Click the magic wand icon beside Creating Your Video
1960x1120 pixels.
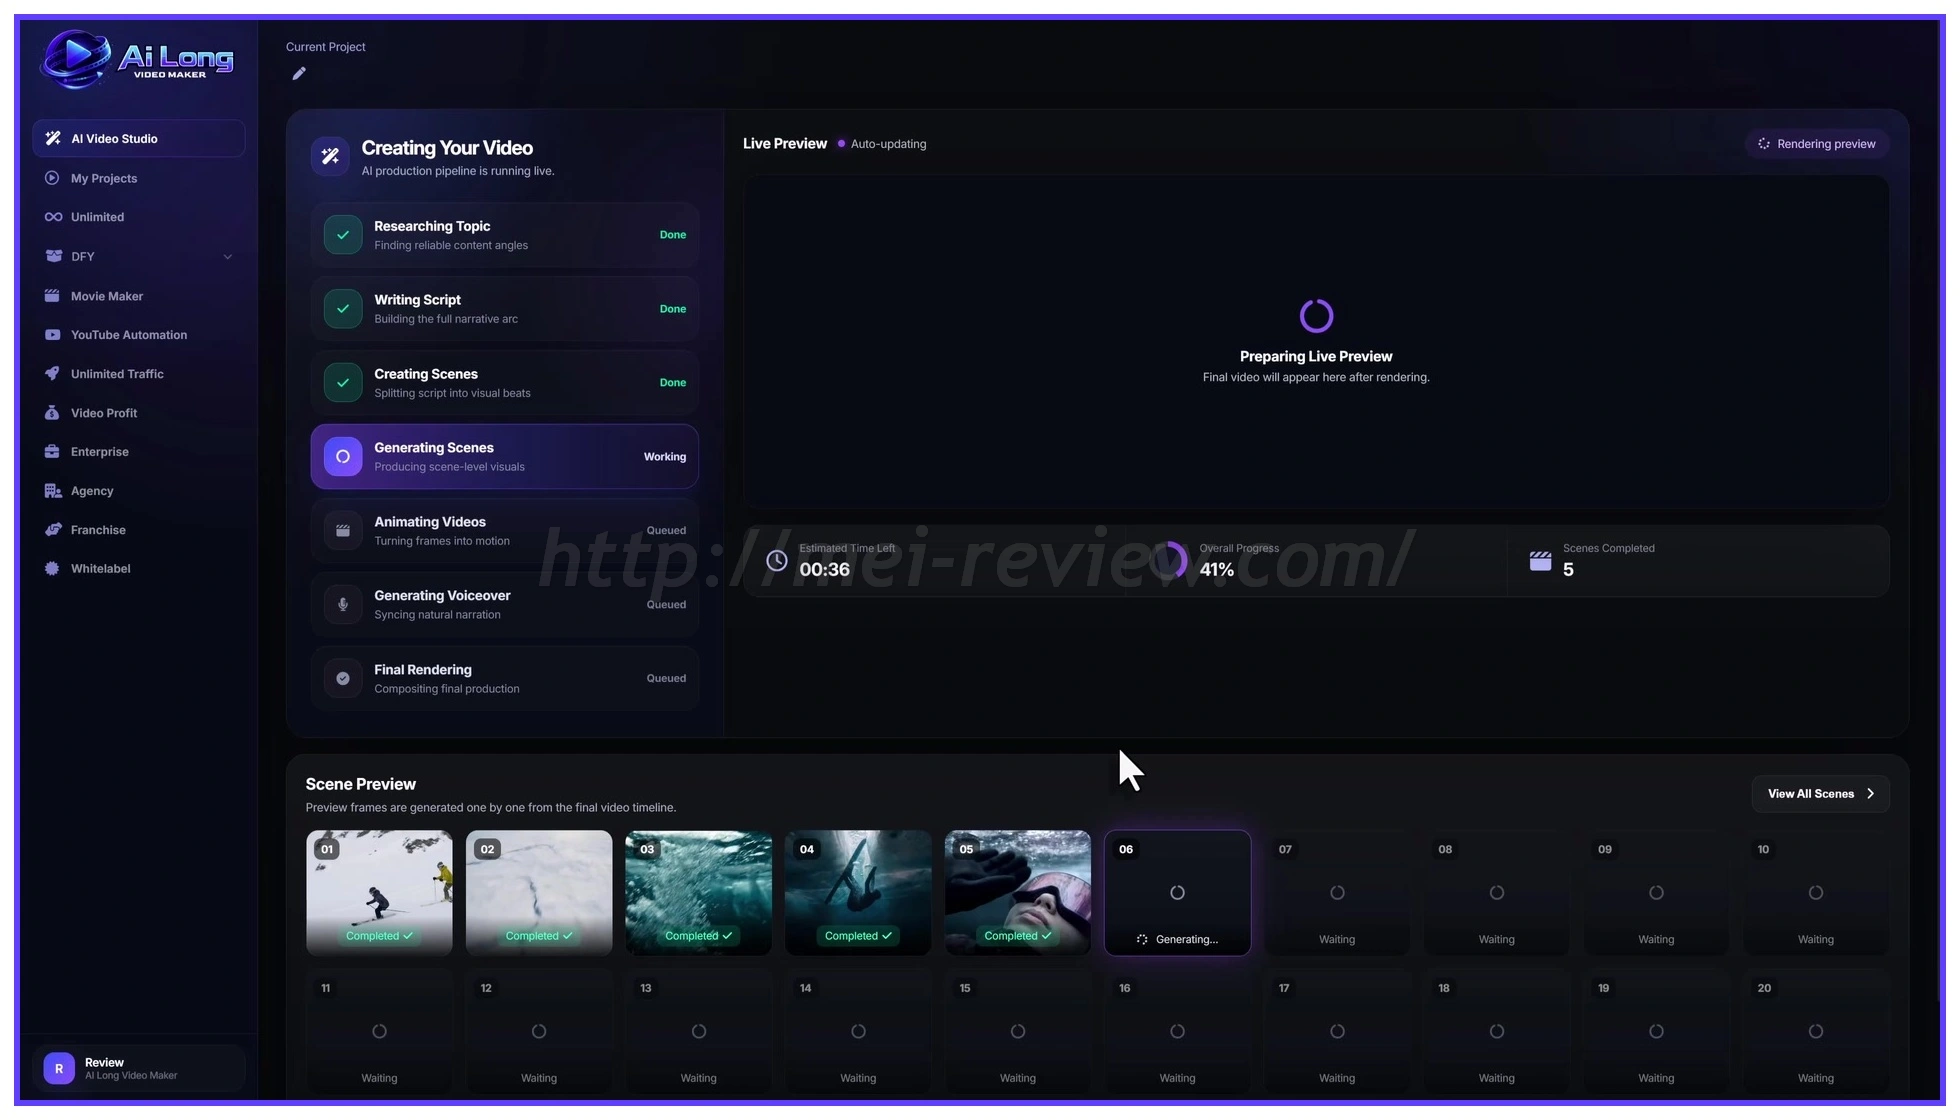(x=330, y=156)
